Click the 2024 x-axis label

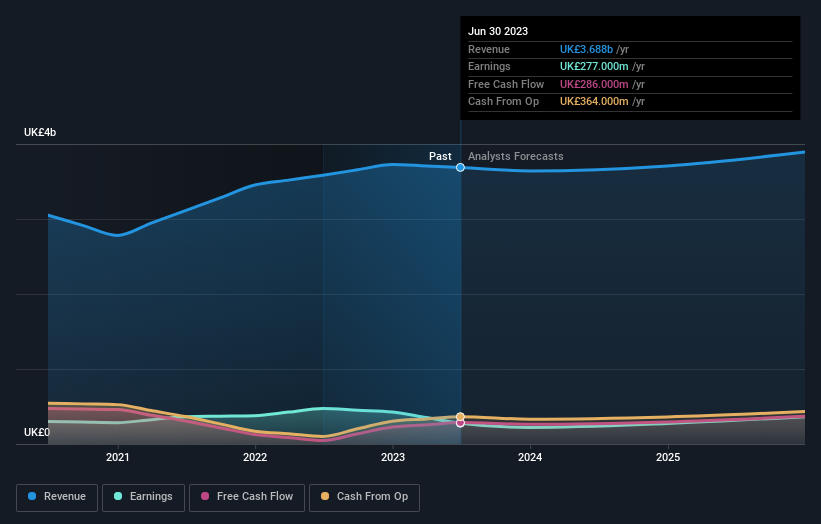pyautogui.click(x=530, y=458)
